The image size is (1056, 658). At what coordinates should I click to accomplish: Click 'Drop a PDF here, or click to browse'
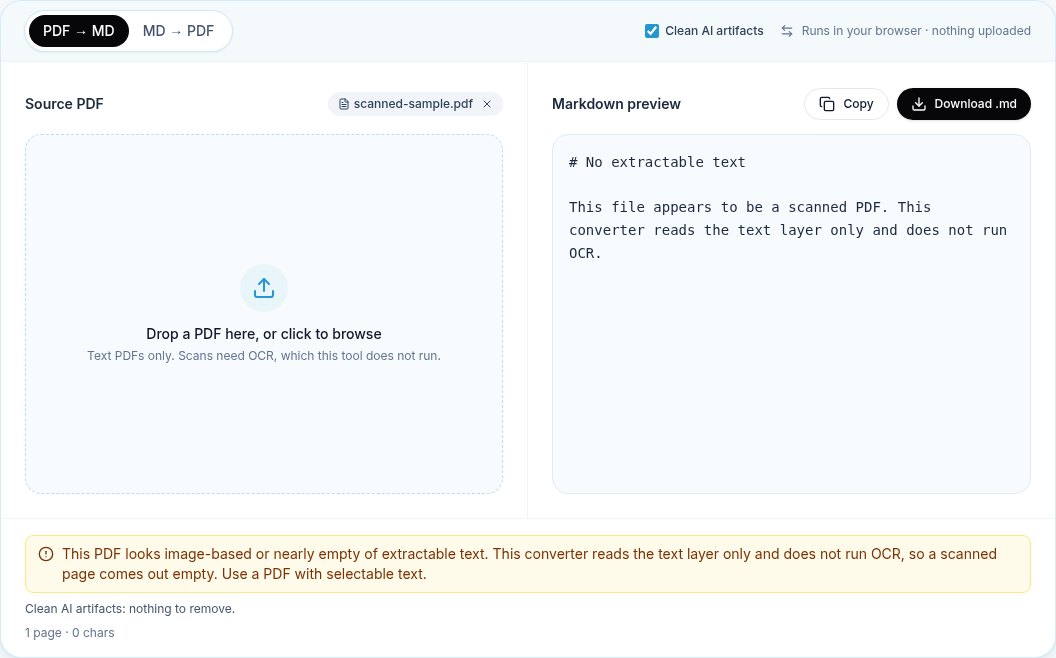(264, 334)
